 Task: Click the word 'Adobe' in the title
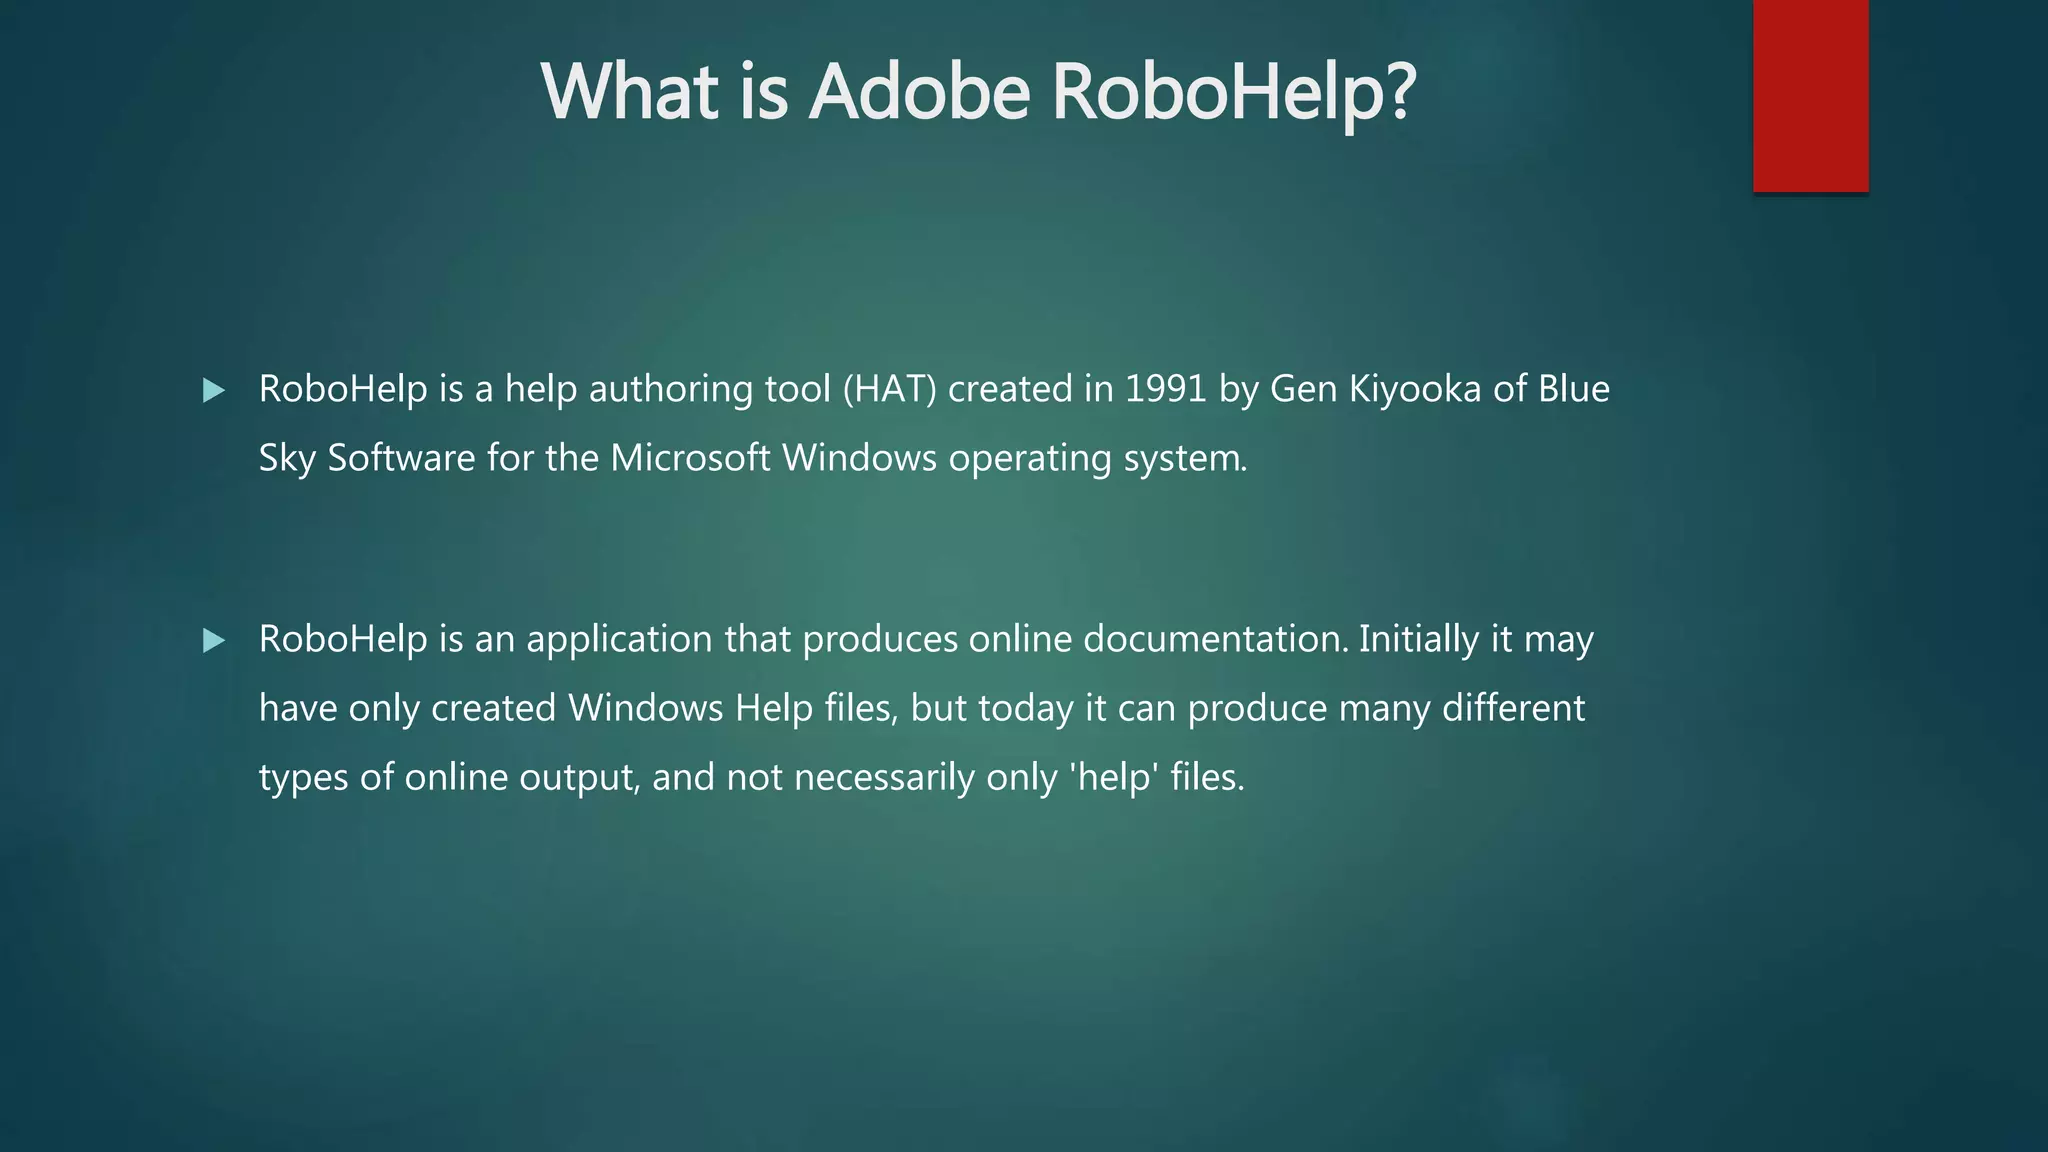(918, 92)
